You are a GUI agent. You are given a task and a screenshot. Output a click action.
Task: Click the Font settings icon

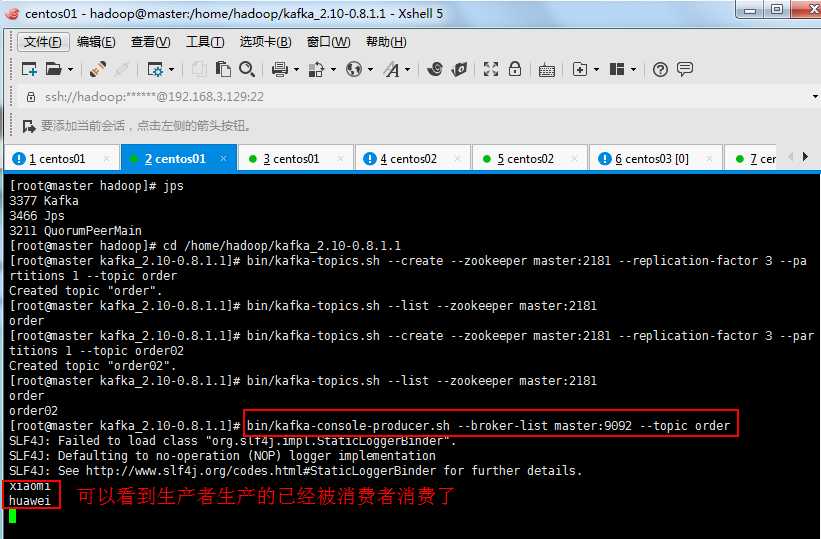click(392, 69)
